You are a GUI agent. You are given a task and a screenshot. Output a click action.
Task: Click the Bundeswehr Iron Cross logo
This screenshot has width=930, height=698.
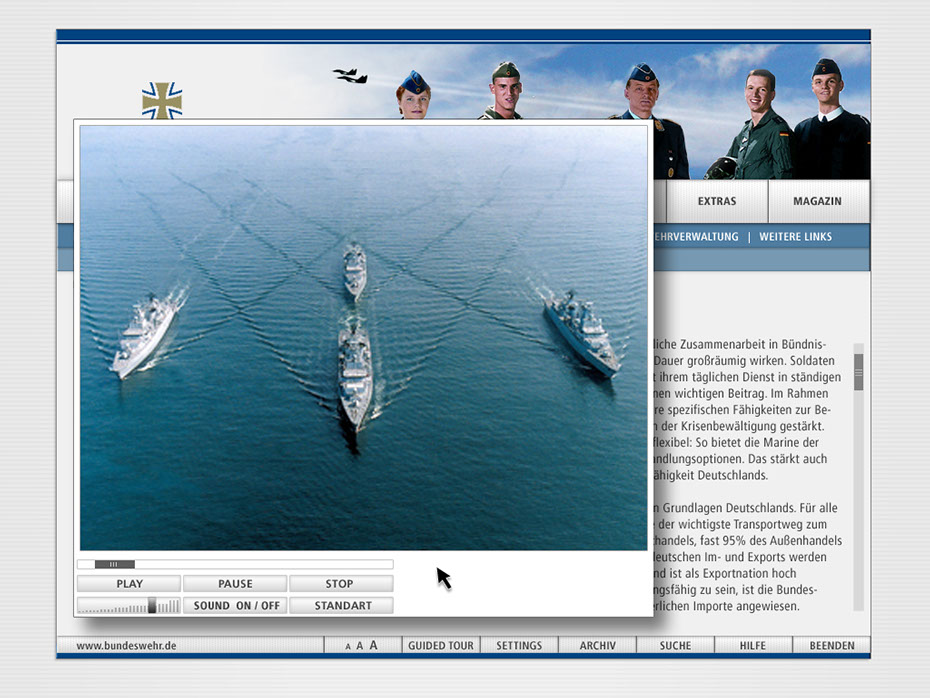click(x=162, y=100)
